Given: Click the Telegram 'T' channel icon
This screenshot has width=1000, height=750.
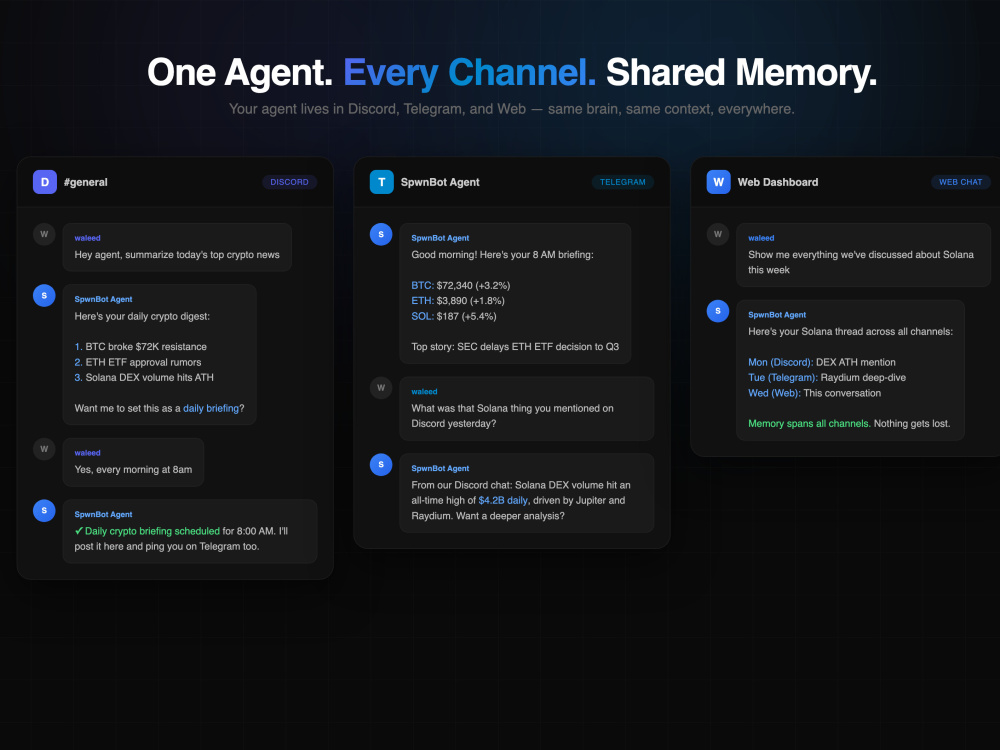Looking at the screenshot, I should pyautogui.click(x=381, y=182).
